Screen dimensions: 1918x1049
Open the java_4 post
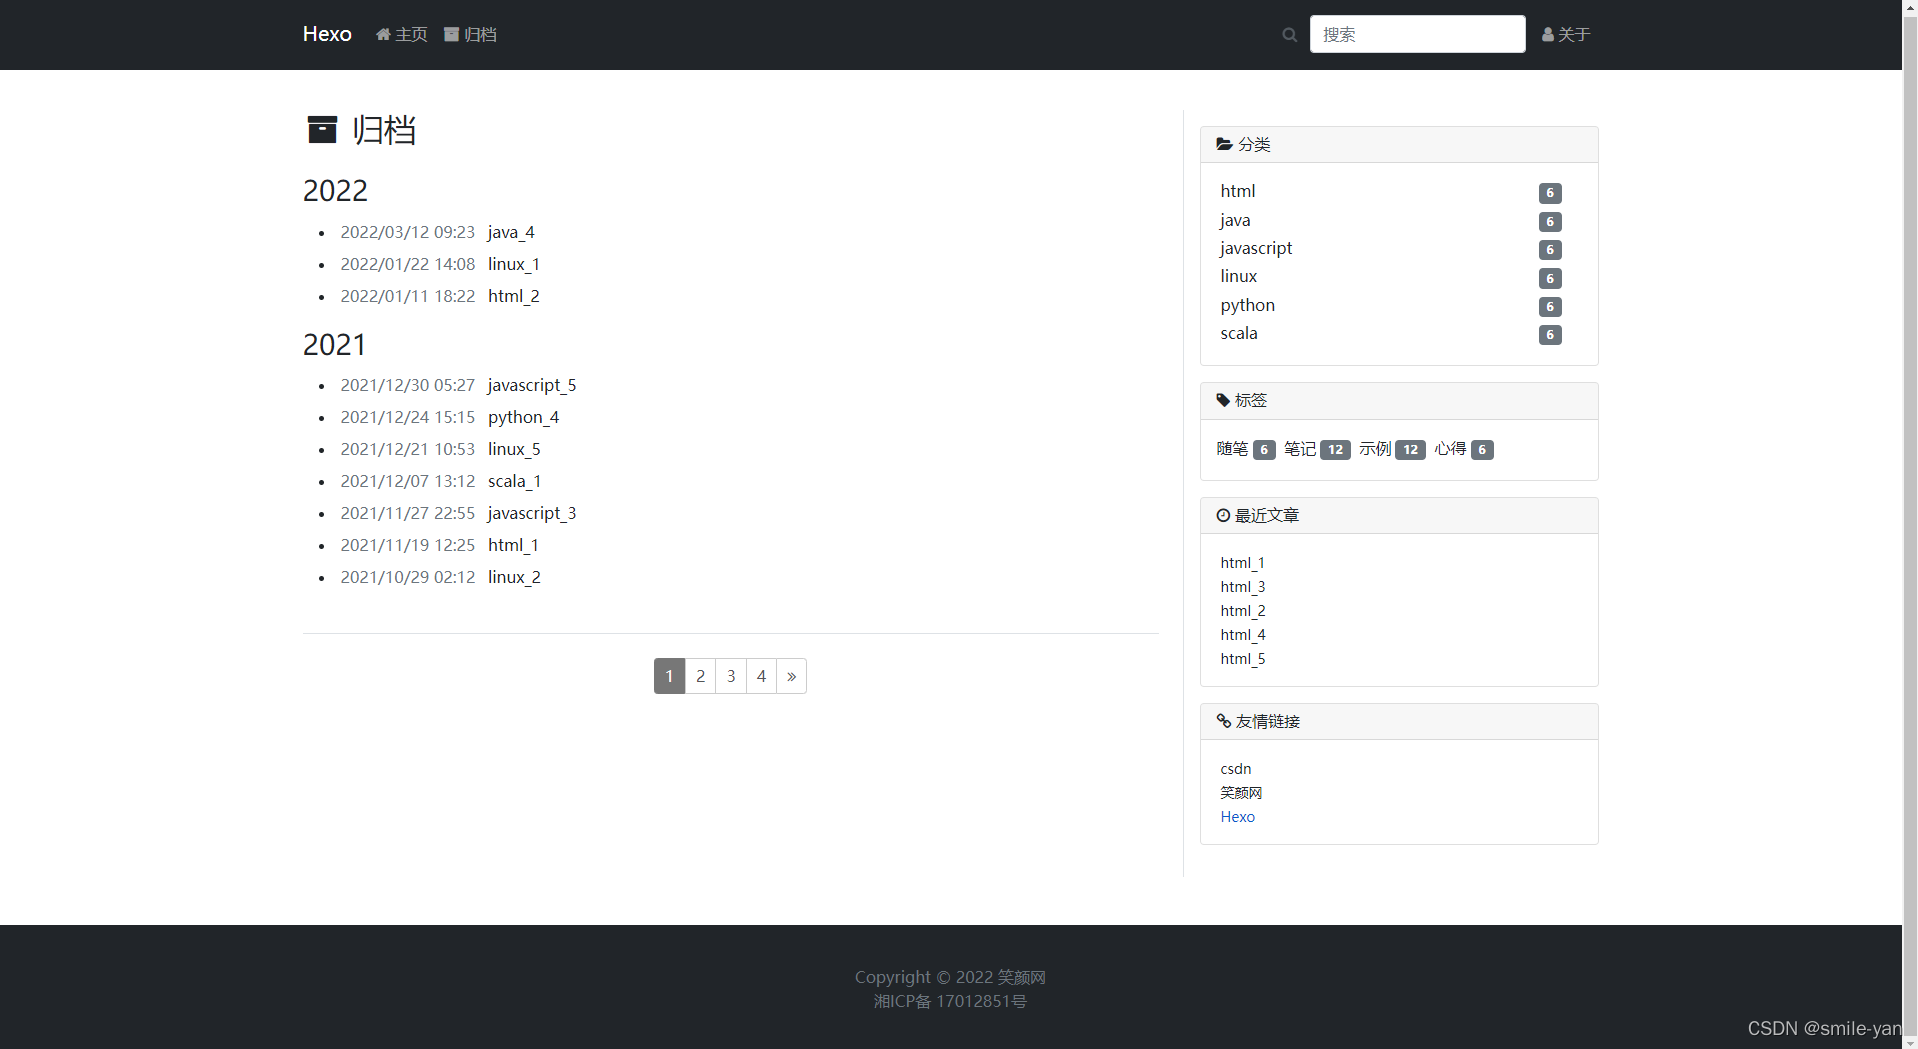click(511, 232)
